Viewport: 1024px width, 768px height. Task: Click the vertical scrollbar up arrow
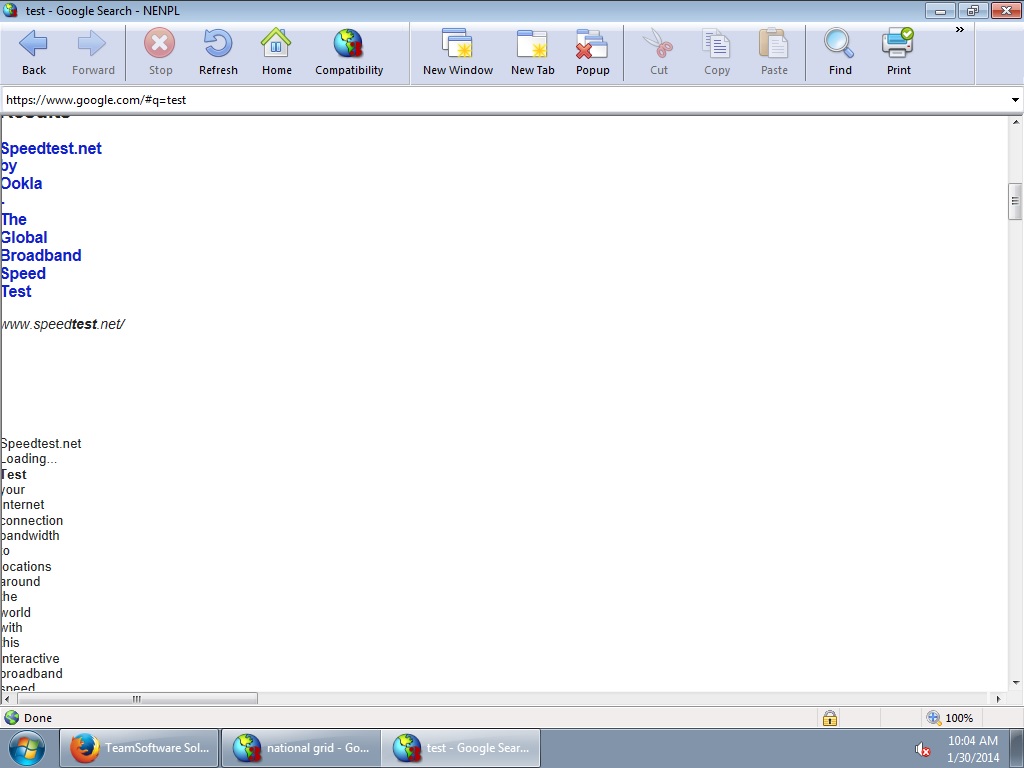[x=1015, y=122]
